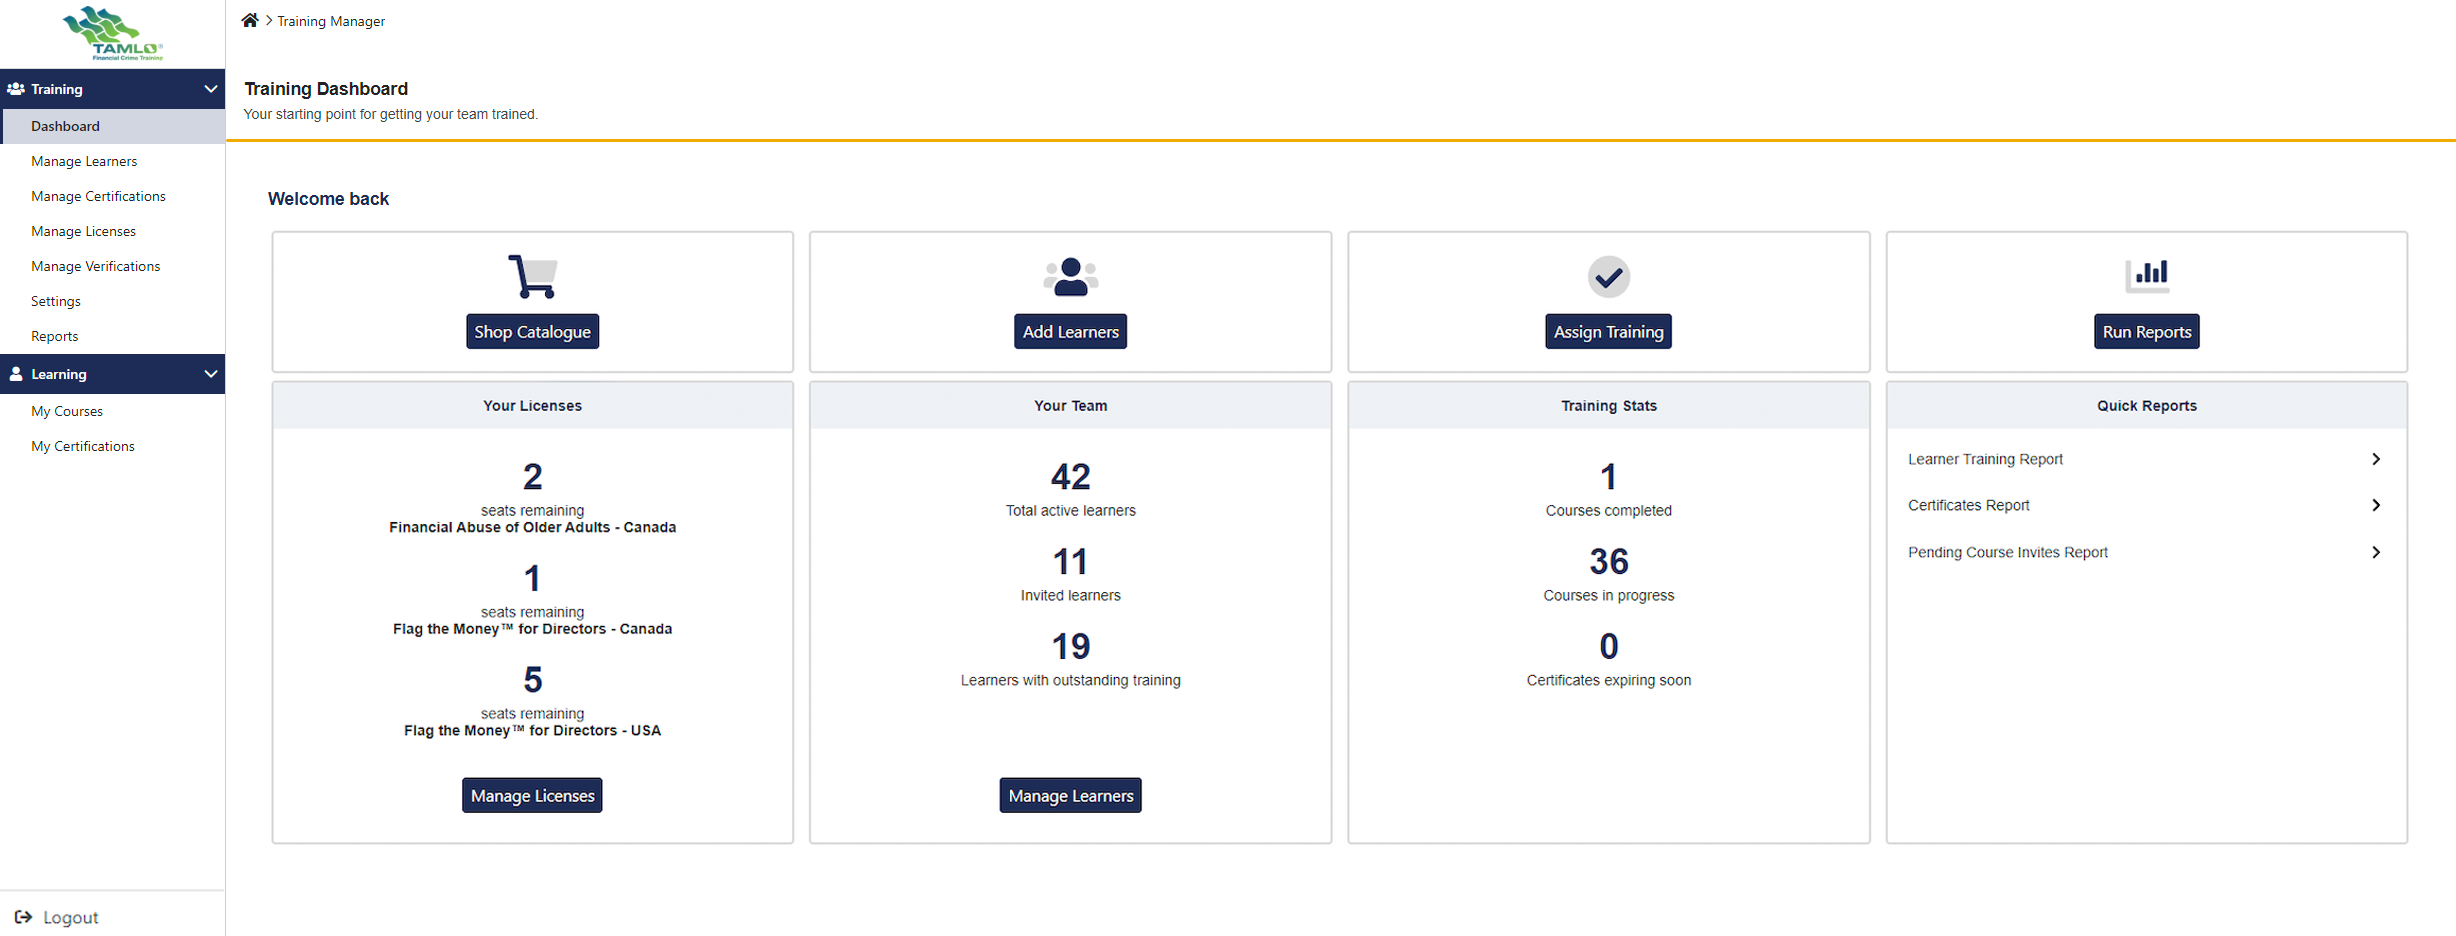Click the Training sidebar people icon

click(x=16, y=89)
